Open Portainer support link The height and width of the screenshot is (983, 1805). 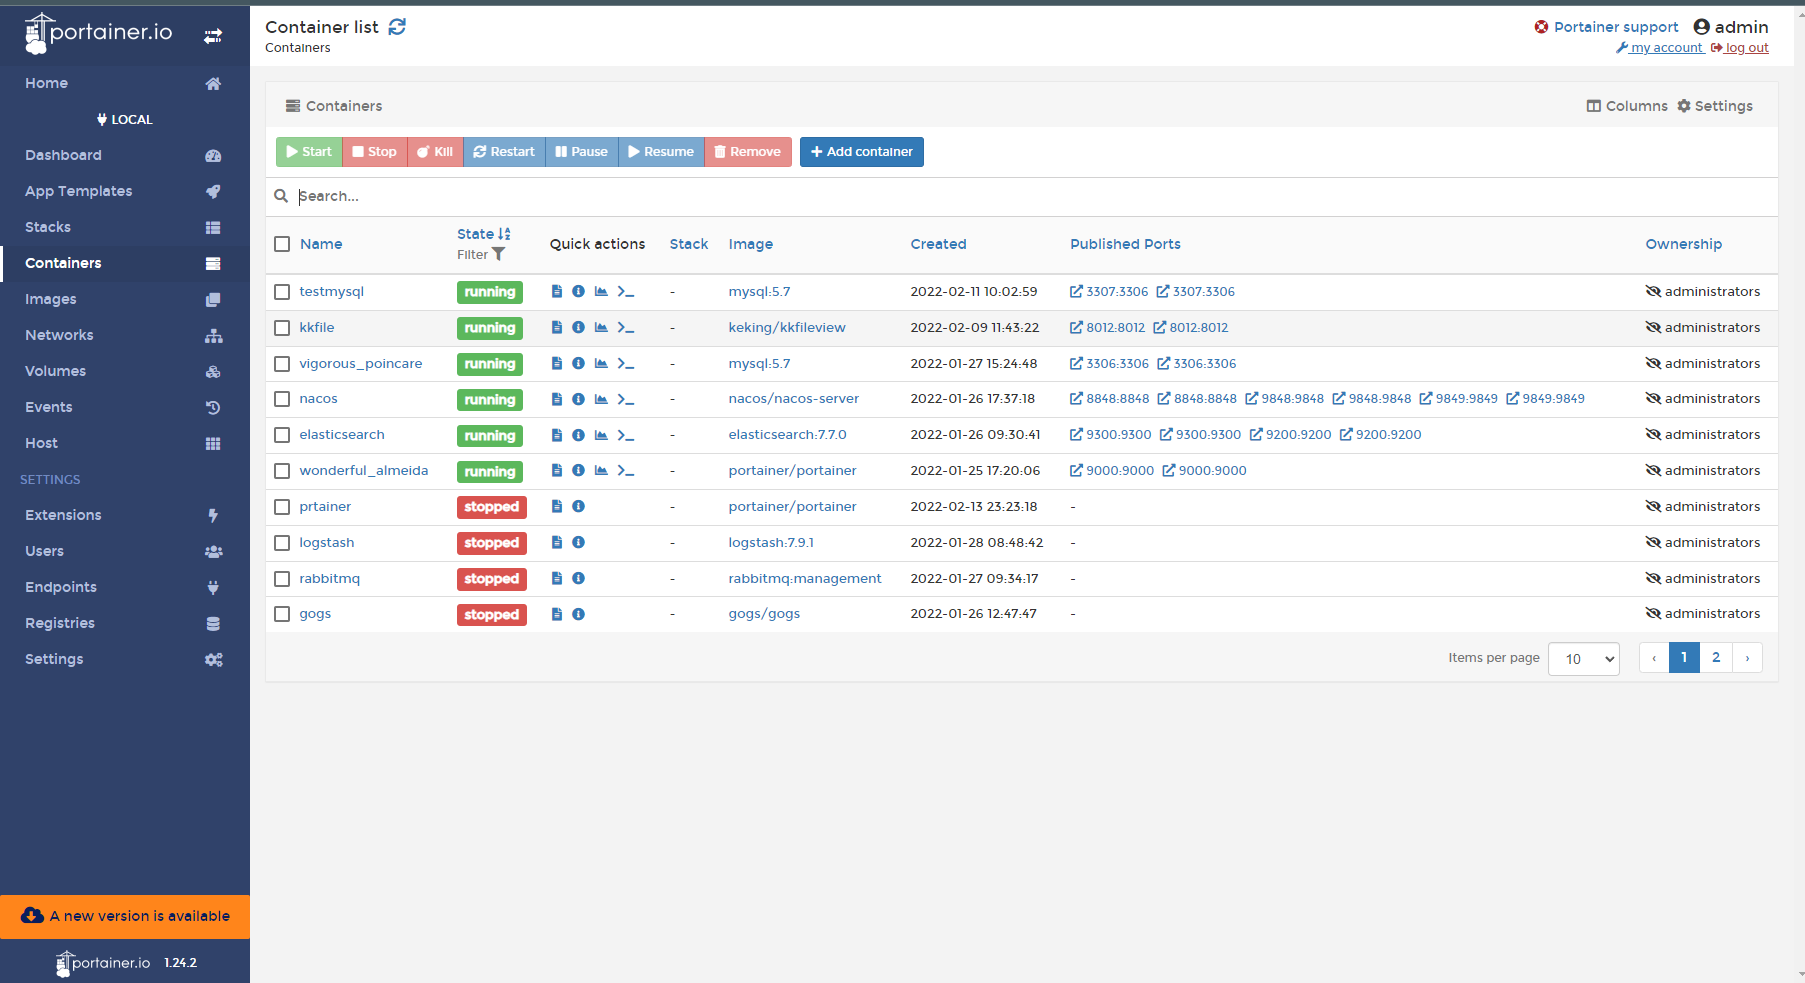point(1606,27)
